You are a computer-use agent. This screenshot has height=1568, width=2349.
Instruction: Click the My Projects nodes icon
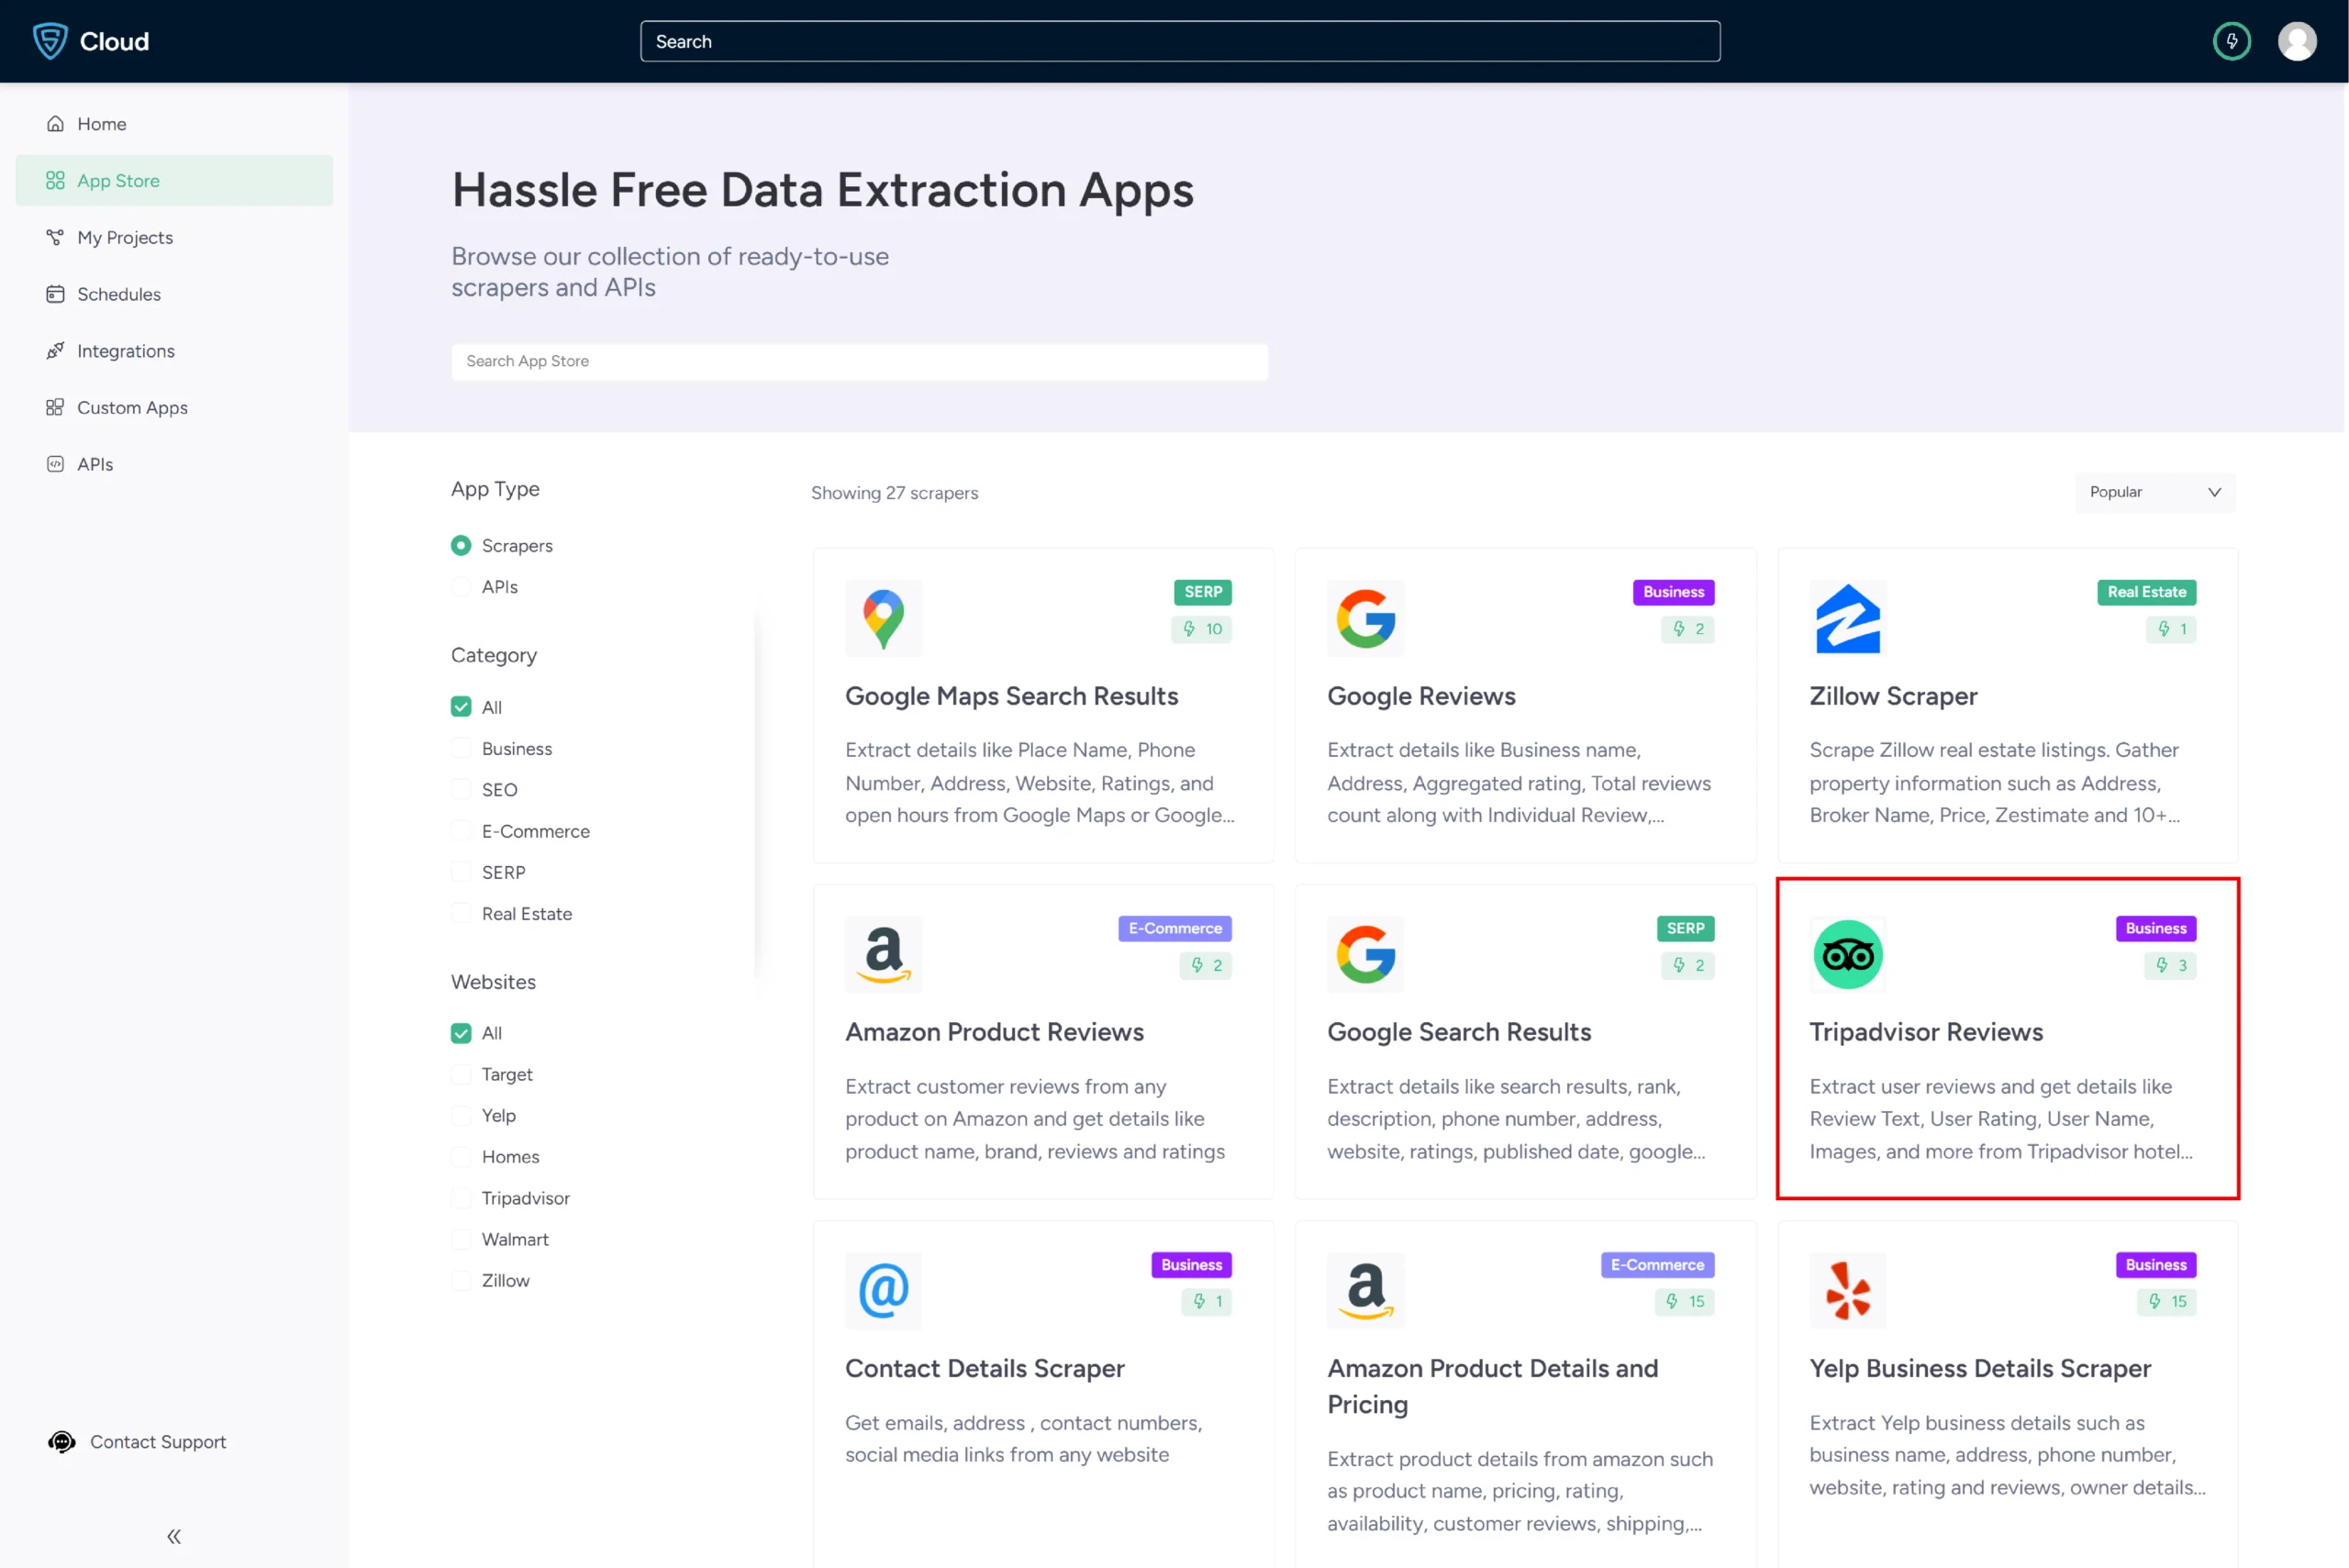[x=55, y=237]
